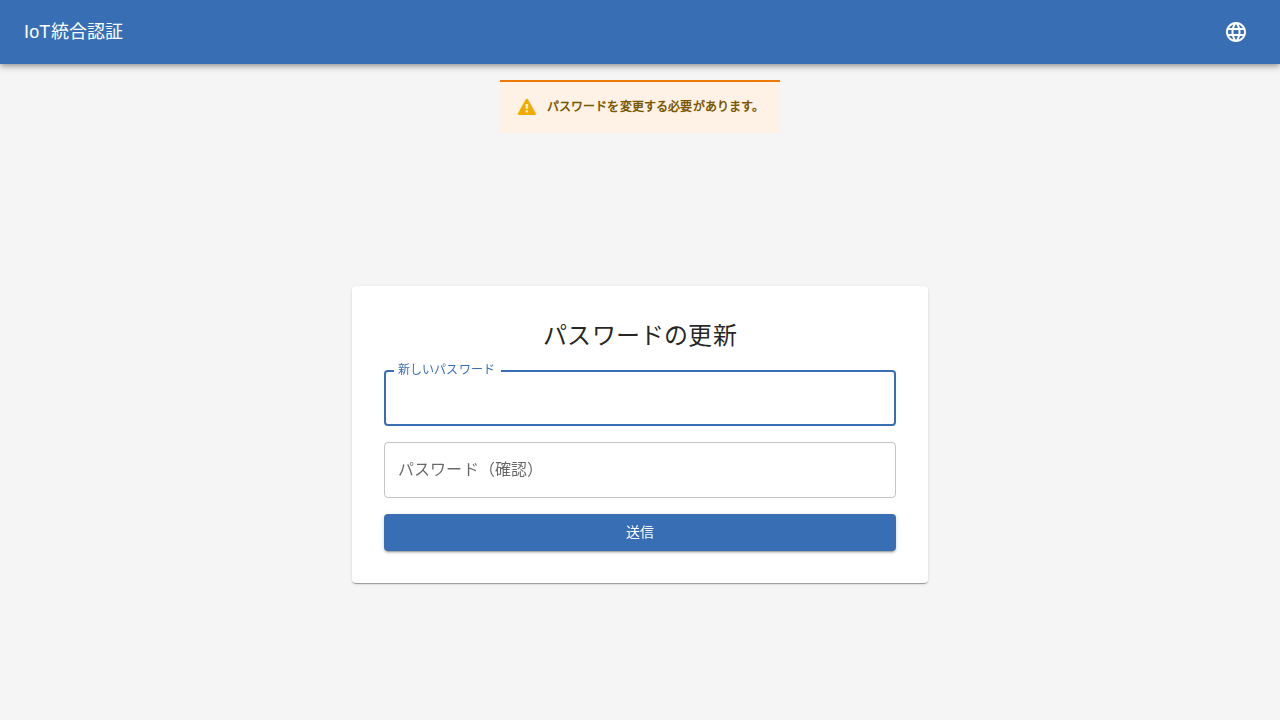The width and height of the screenshot is (1280, 720).
Task: Click the パスワードの更新 heading
Action: [640, 336]
